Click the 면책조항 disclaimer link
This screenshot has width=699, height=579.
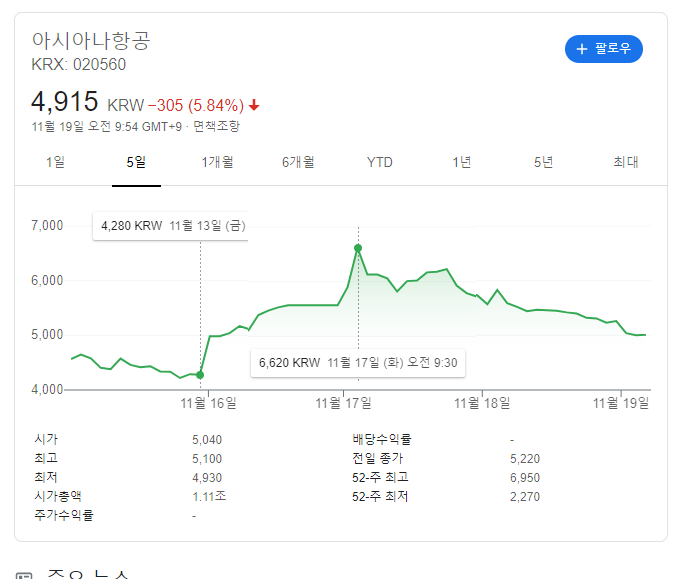point(216,127)
